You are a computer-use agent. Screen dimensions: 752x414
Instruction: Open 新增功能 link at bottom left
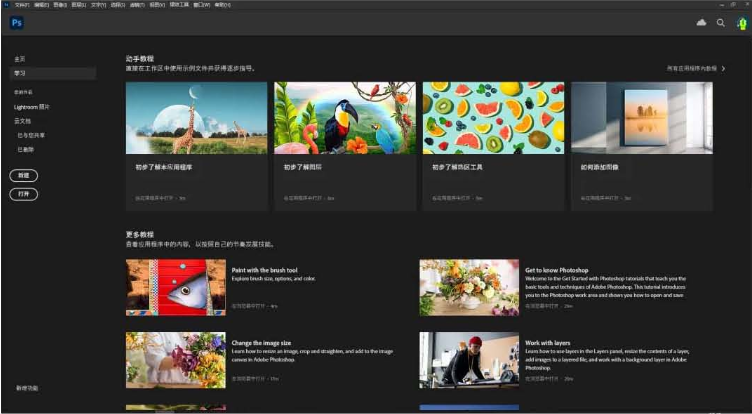[x=27, y=387]
